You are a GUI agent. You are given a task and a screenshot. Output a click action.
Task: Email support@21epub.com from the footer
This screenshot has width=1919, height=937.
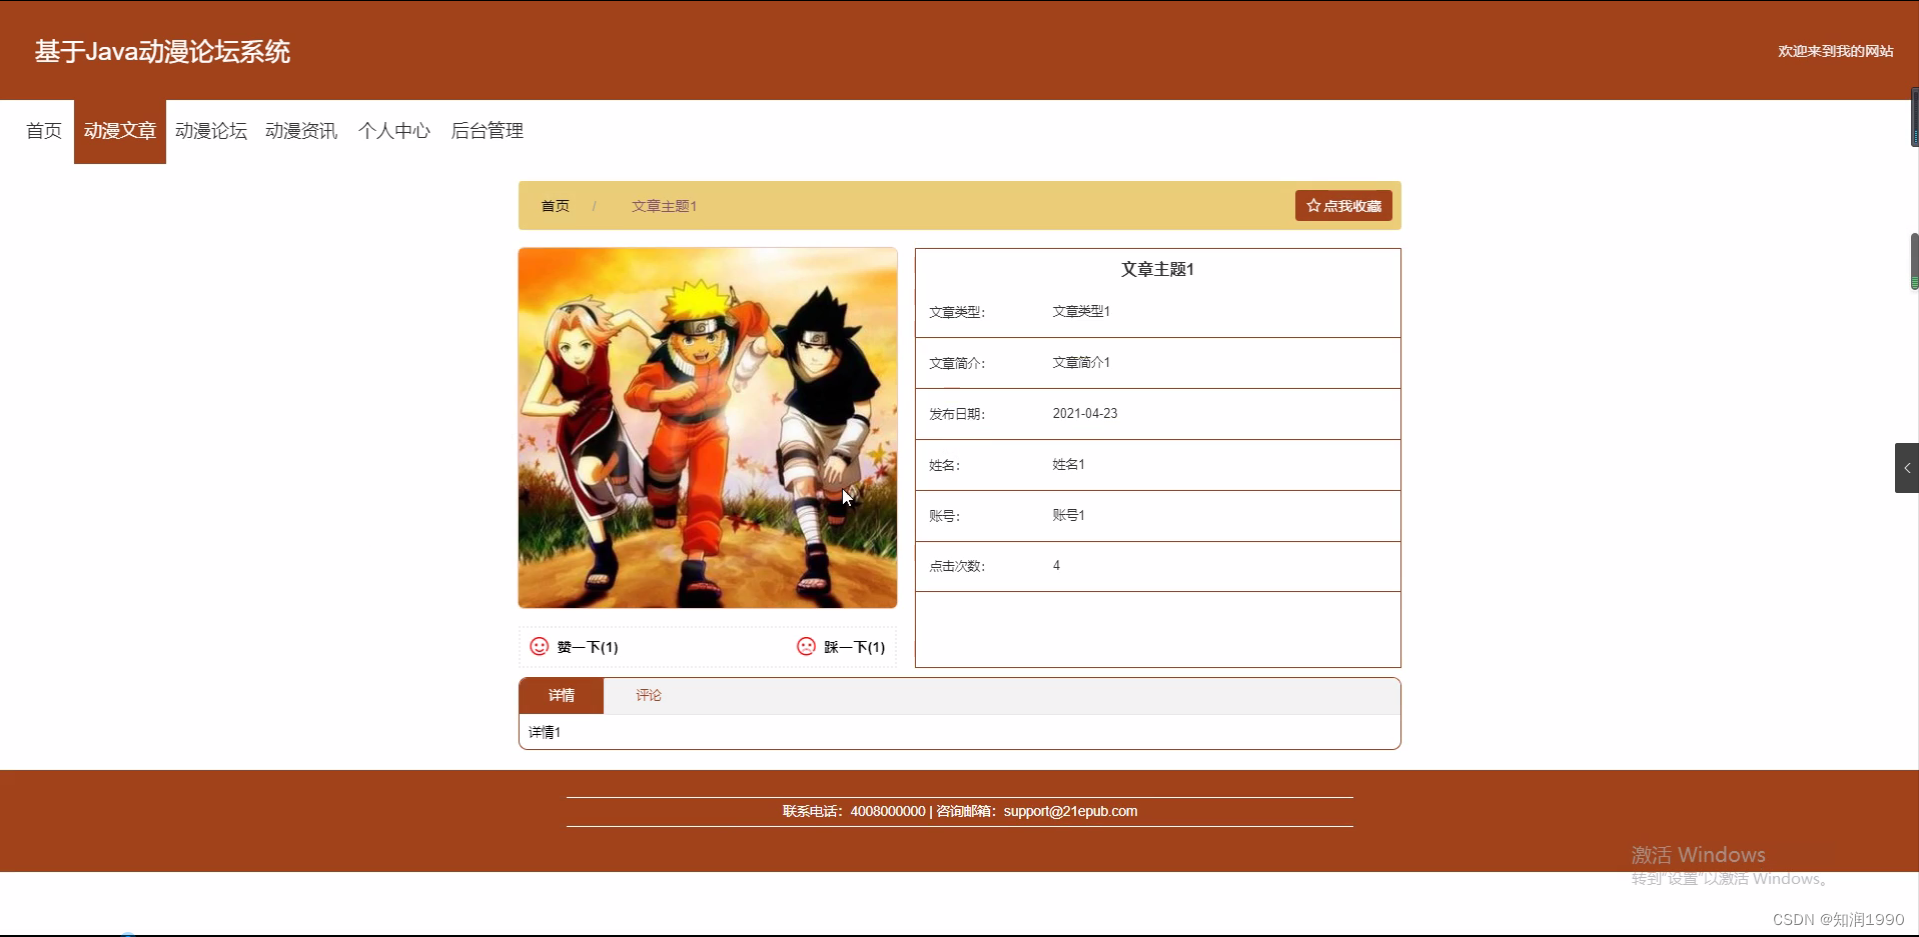[x=1071, y=811]
